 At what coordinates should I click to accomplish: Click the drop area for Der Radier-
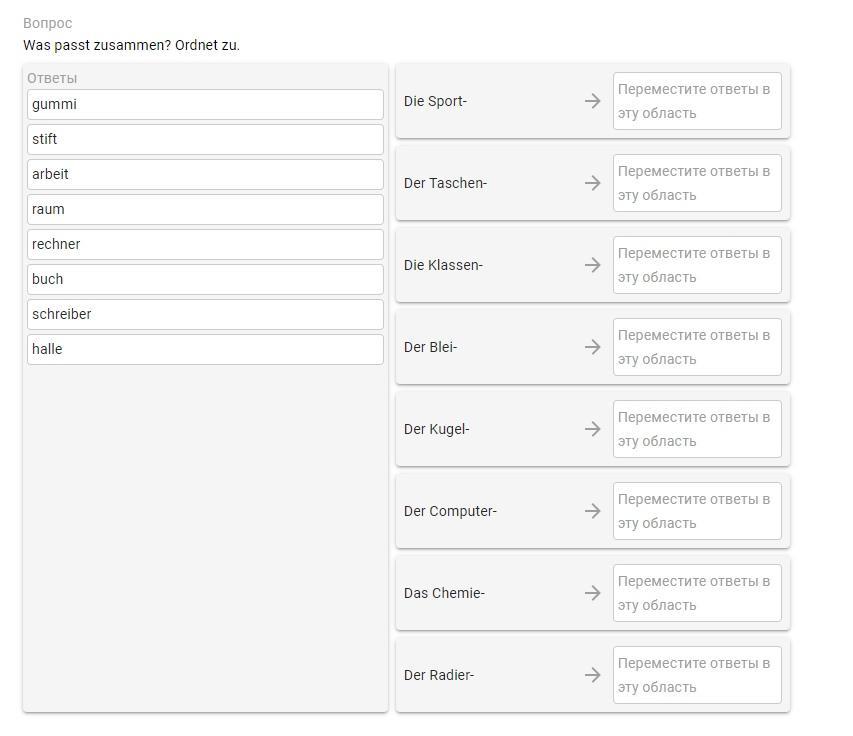click(x=697, y=675)
